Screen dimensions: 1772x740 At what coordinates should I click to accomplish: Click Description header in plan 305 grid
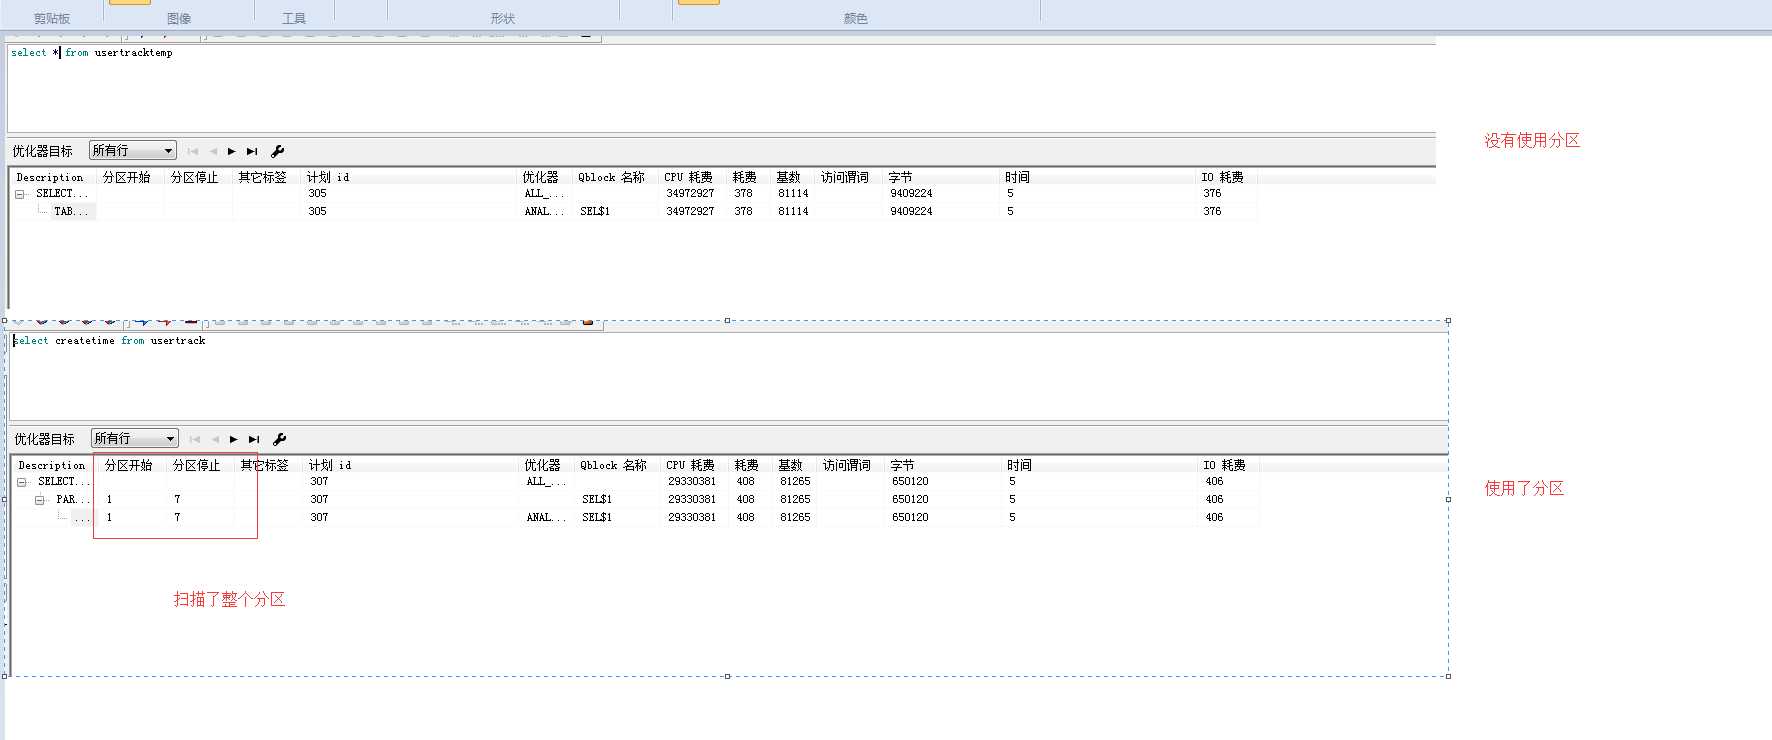tap(50, 177)
